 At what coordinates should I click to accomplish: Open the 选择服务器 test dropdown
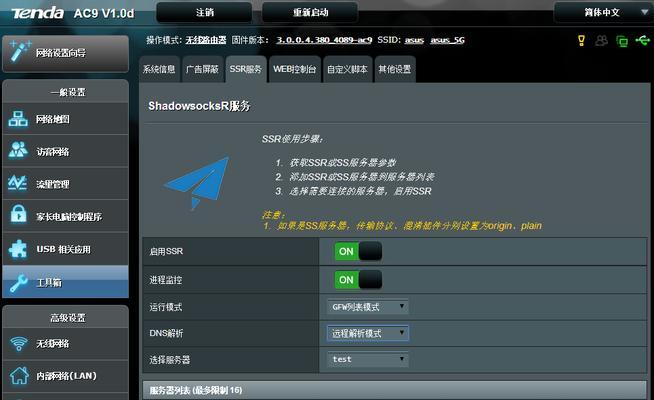click(x=367, y=359)
